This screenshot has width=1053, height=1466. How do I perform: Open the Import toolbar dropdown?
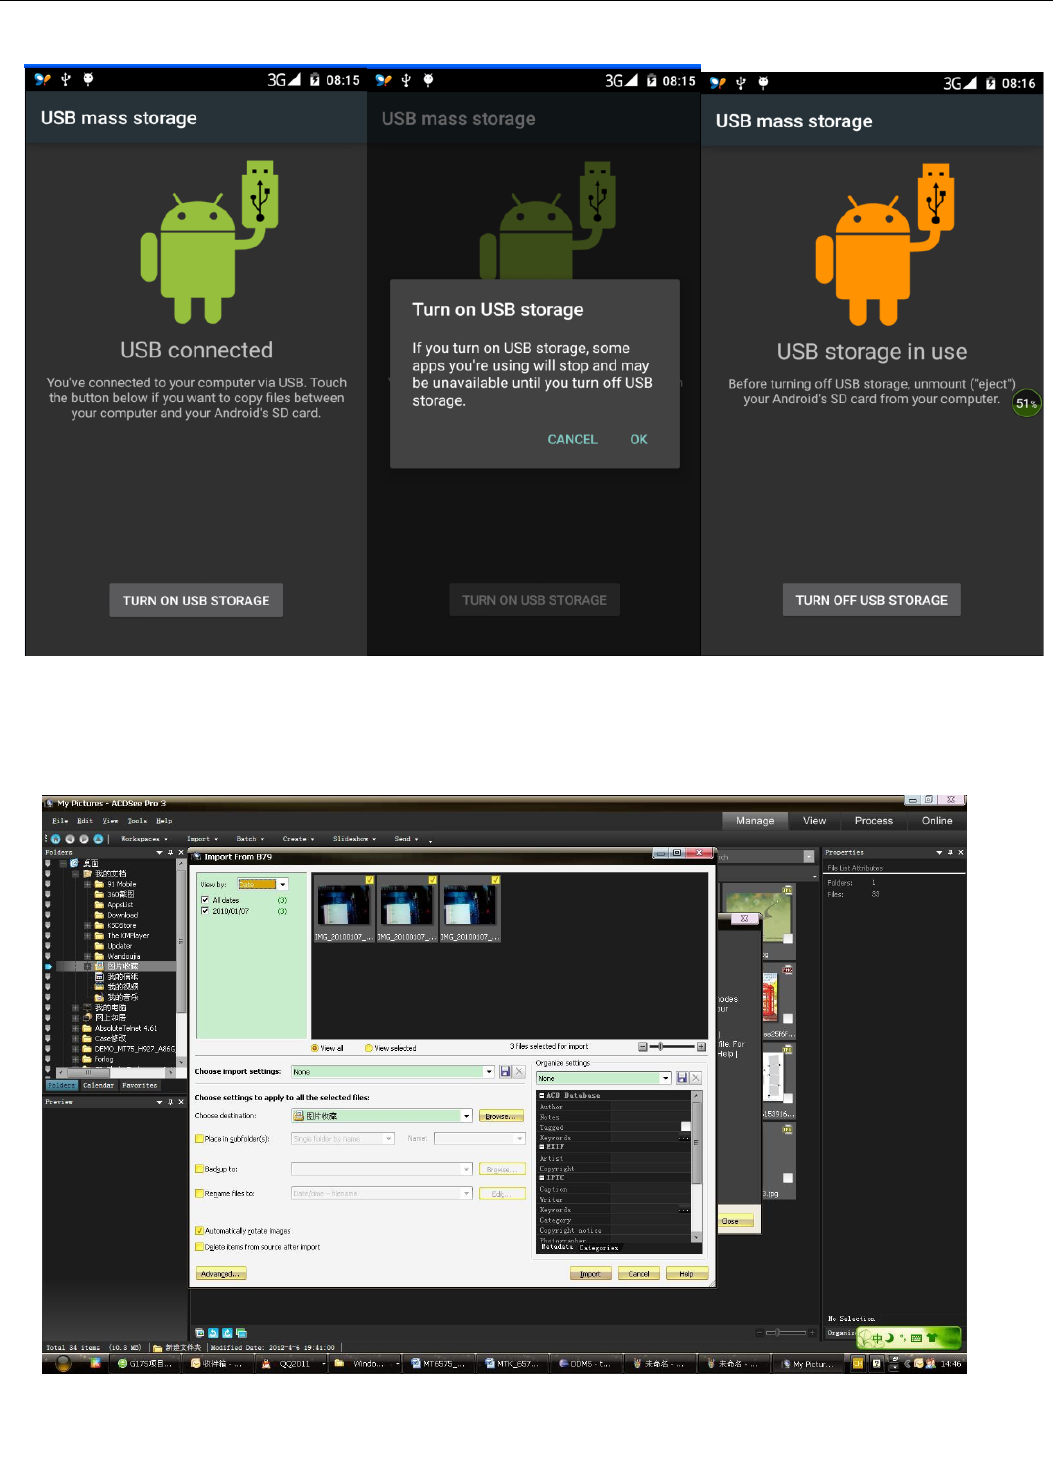pyautogui.click(x=202, y=839)
